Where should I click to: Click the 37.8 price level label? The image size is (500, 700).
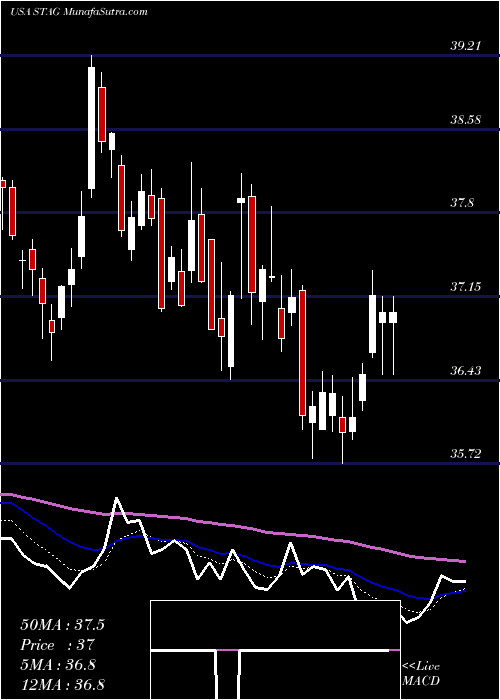point(462,203)
